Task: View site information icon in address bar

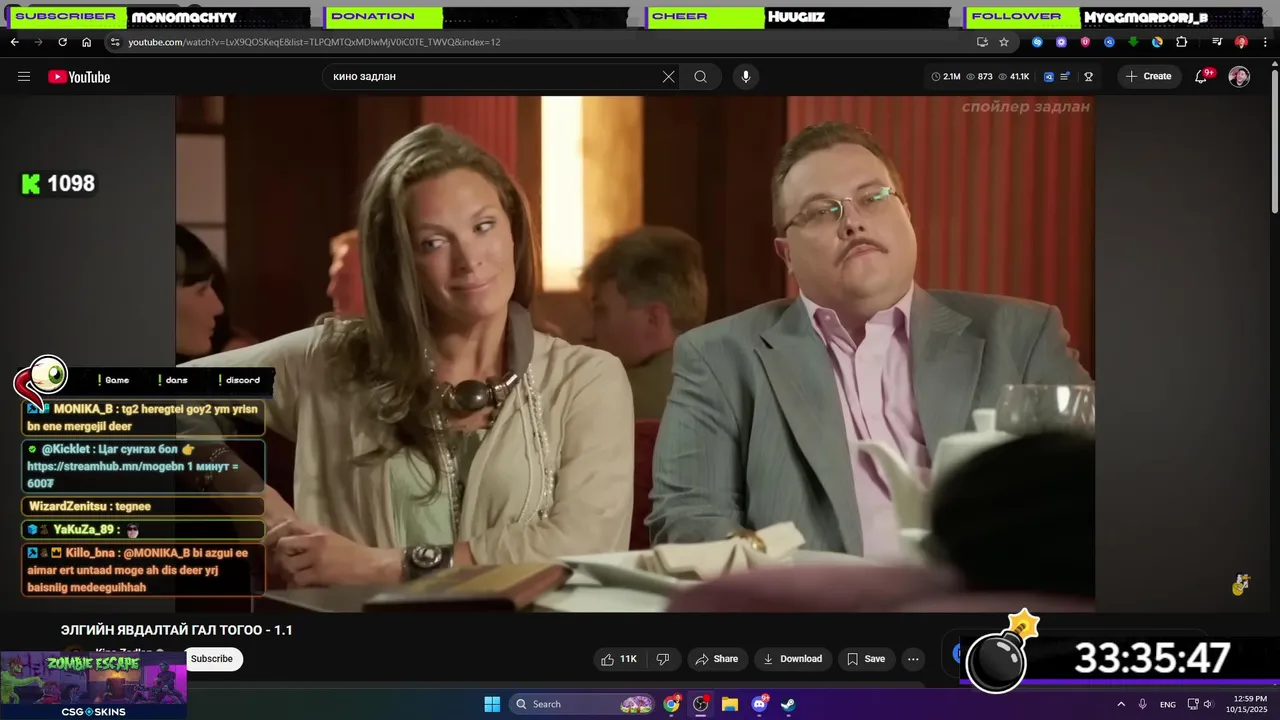Action: [115, 42]
